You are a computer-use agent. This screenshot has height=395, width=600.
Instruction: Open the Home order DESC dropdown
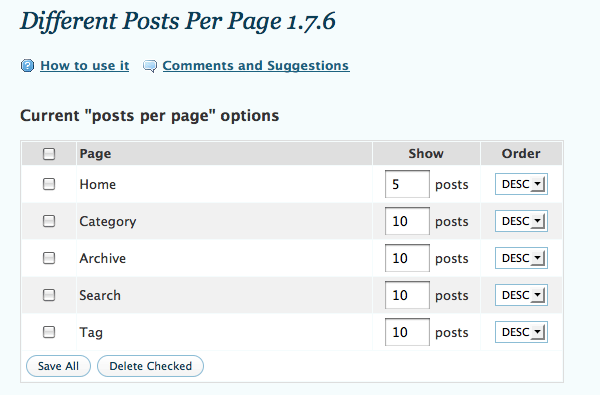click(521, 184)
